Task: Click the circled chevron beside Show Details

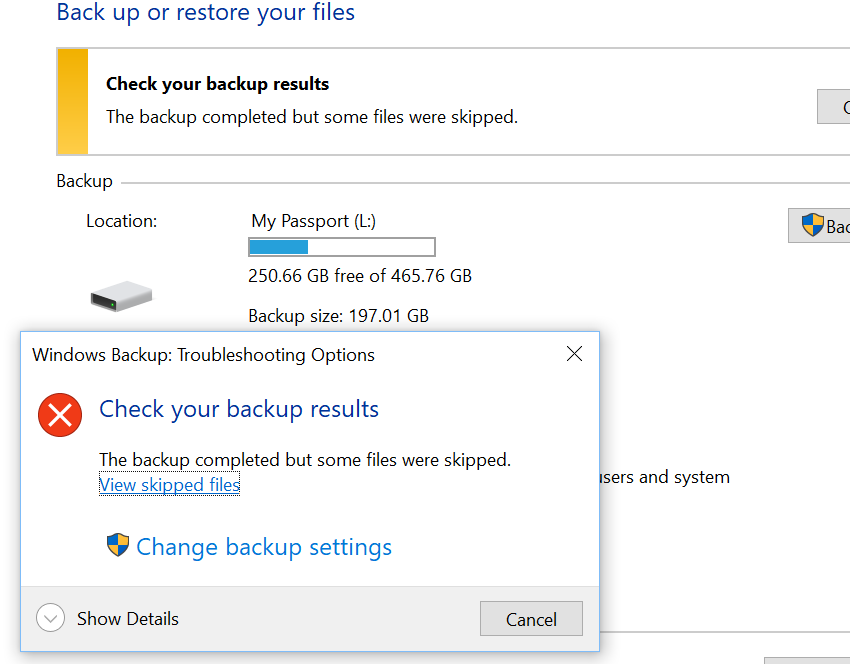Action: 50,618
